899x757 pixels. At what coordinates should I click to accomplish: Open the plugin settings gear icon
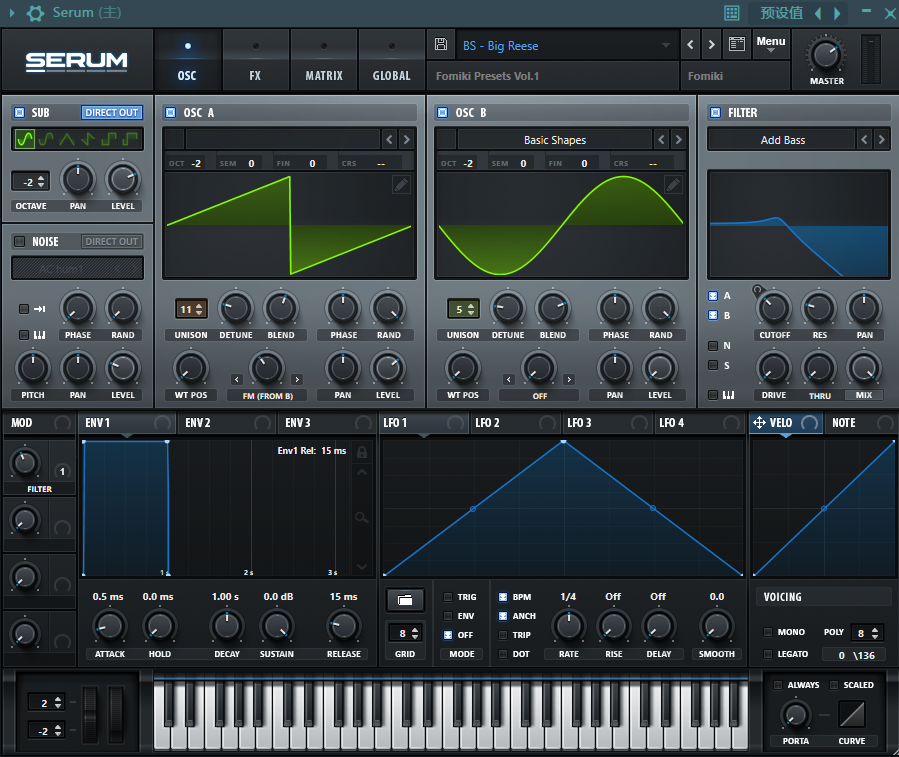coord(36,13)
